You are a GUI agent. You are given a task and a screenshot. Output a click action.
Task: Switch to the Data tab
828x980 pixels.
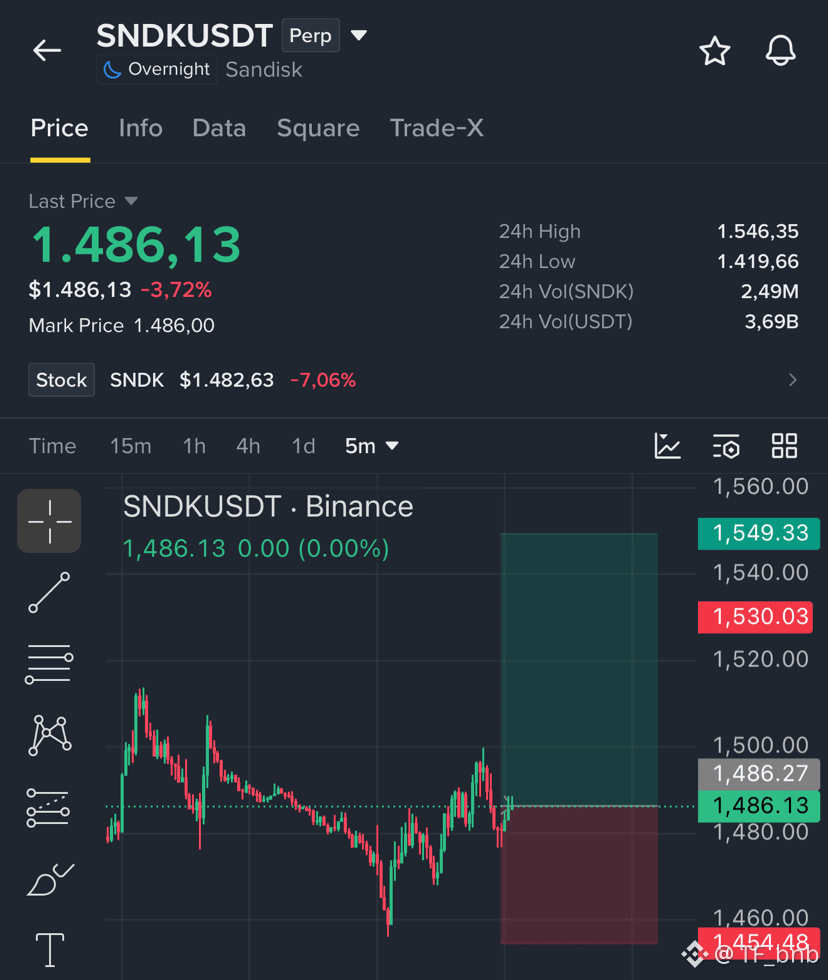pos(219,128)
